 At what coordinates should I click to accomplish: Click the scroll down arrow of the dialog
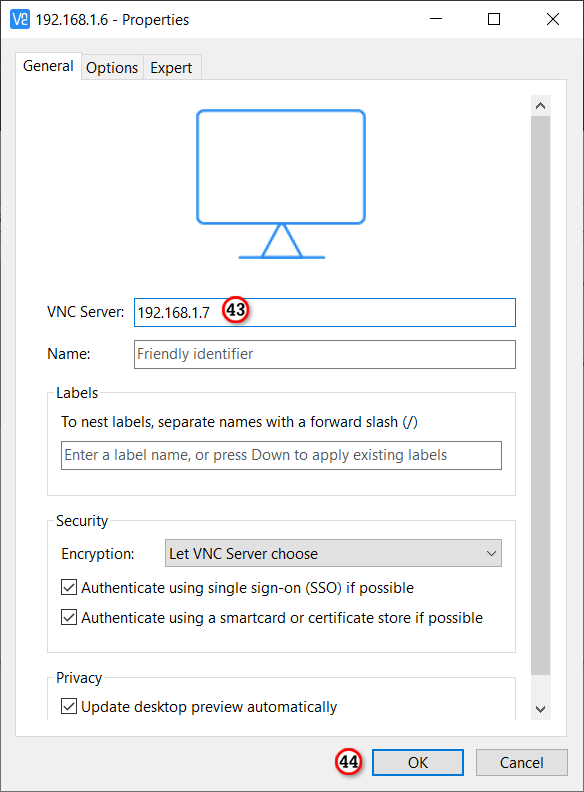[x=541, y=709]
